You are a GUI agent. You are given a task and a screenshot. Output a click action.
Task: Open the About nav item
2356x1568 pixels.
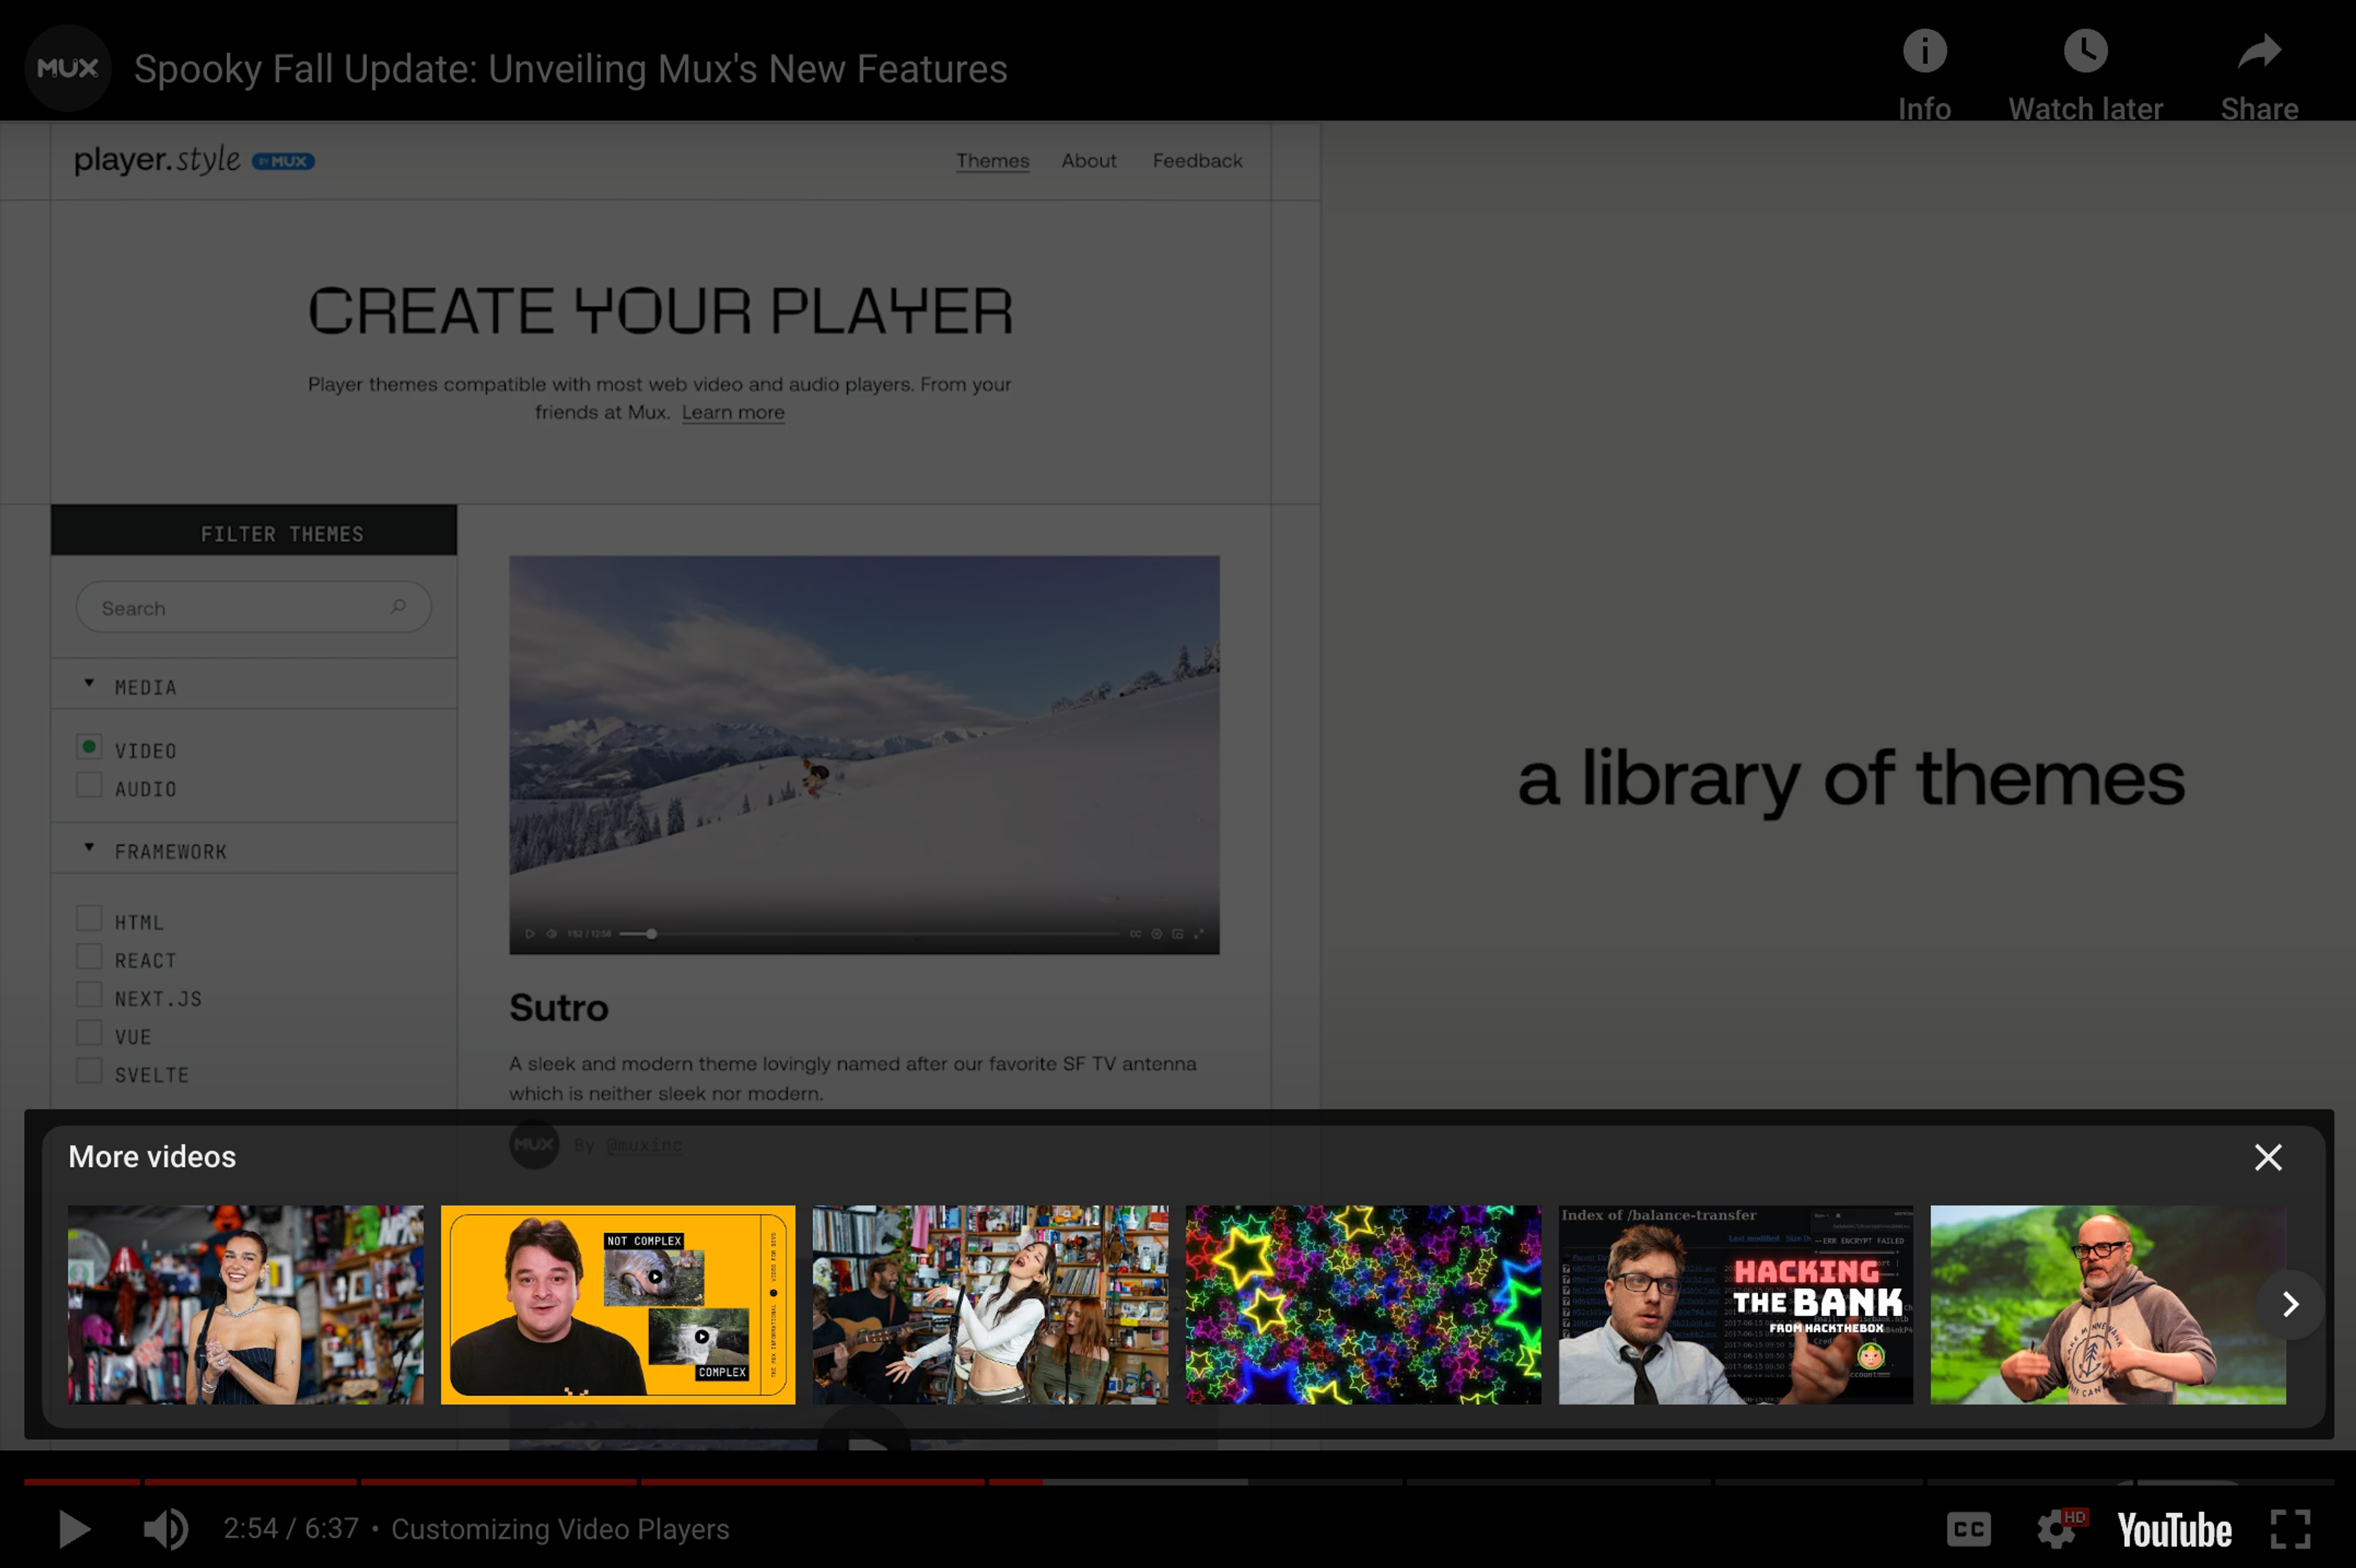(1088, 161)
